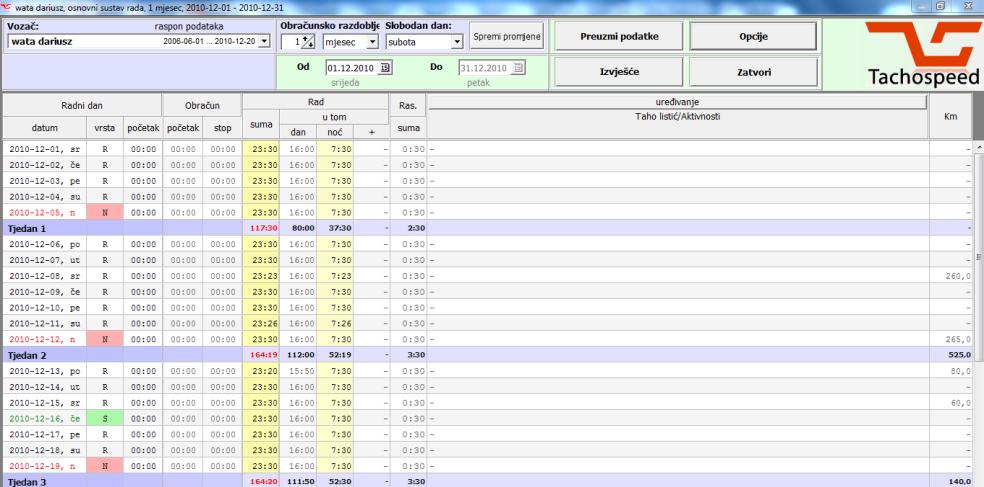Screen dimensions: 984x487
Task: Click the Od date field 01.12.2010
Action: pyautogui.click(x=353, y=68)
